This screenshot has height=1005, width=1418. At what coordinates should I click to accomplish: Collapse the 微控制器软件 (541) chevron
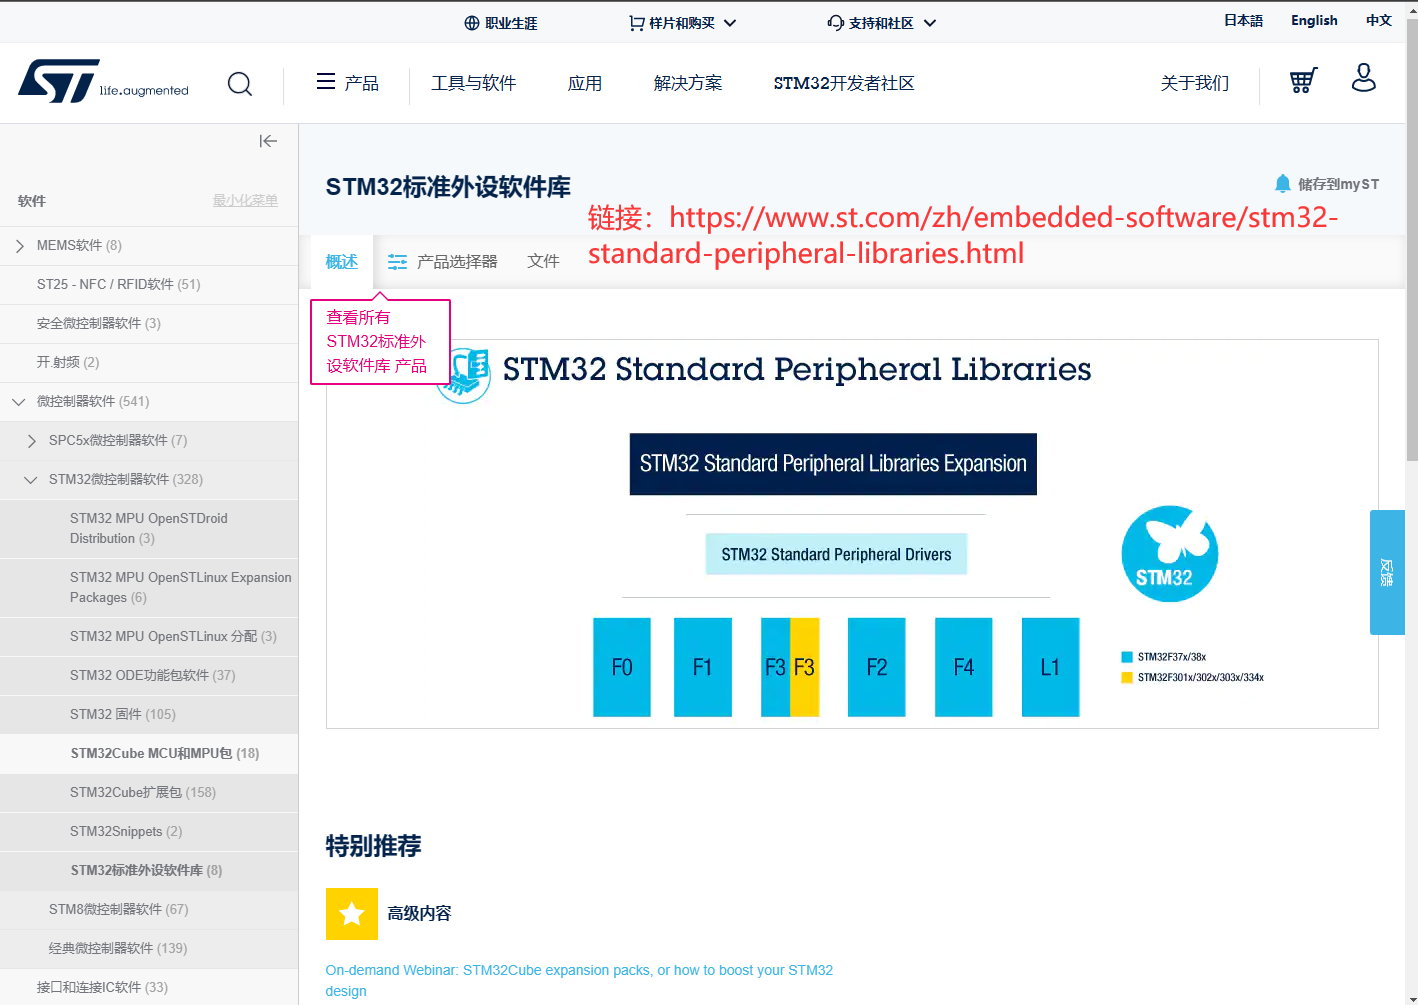[x=19, y=402]
